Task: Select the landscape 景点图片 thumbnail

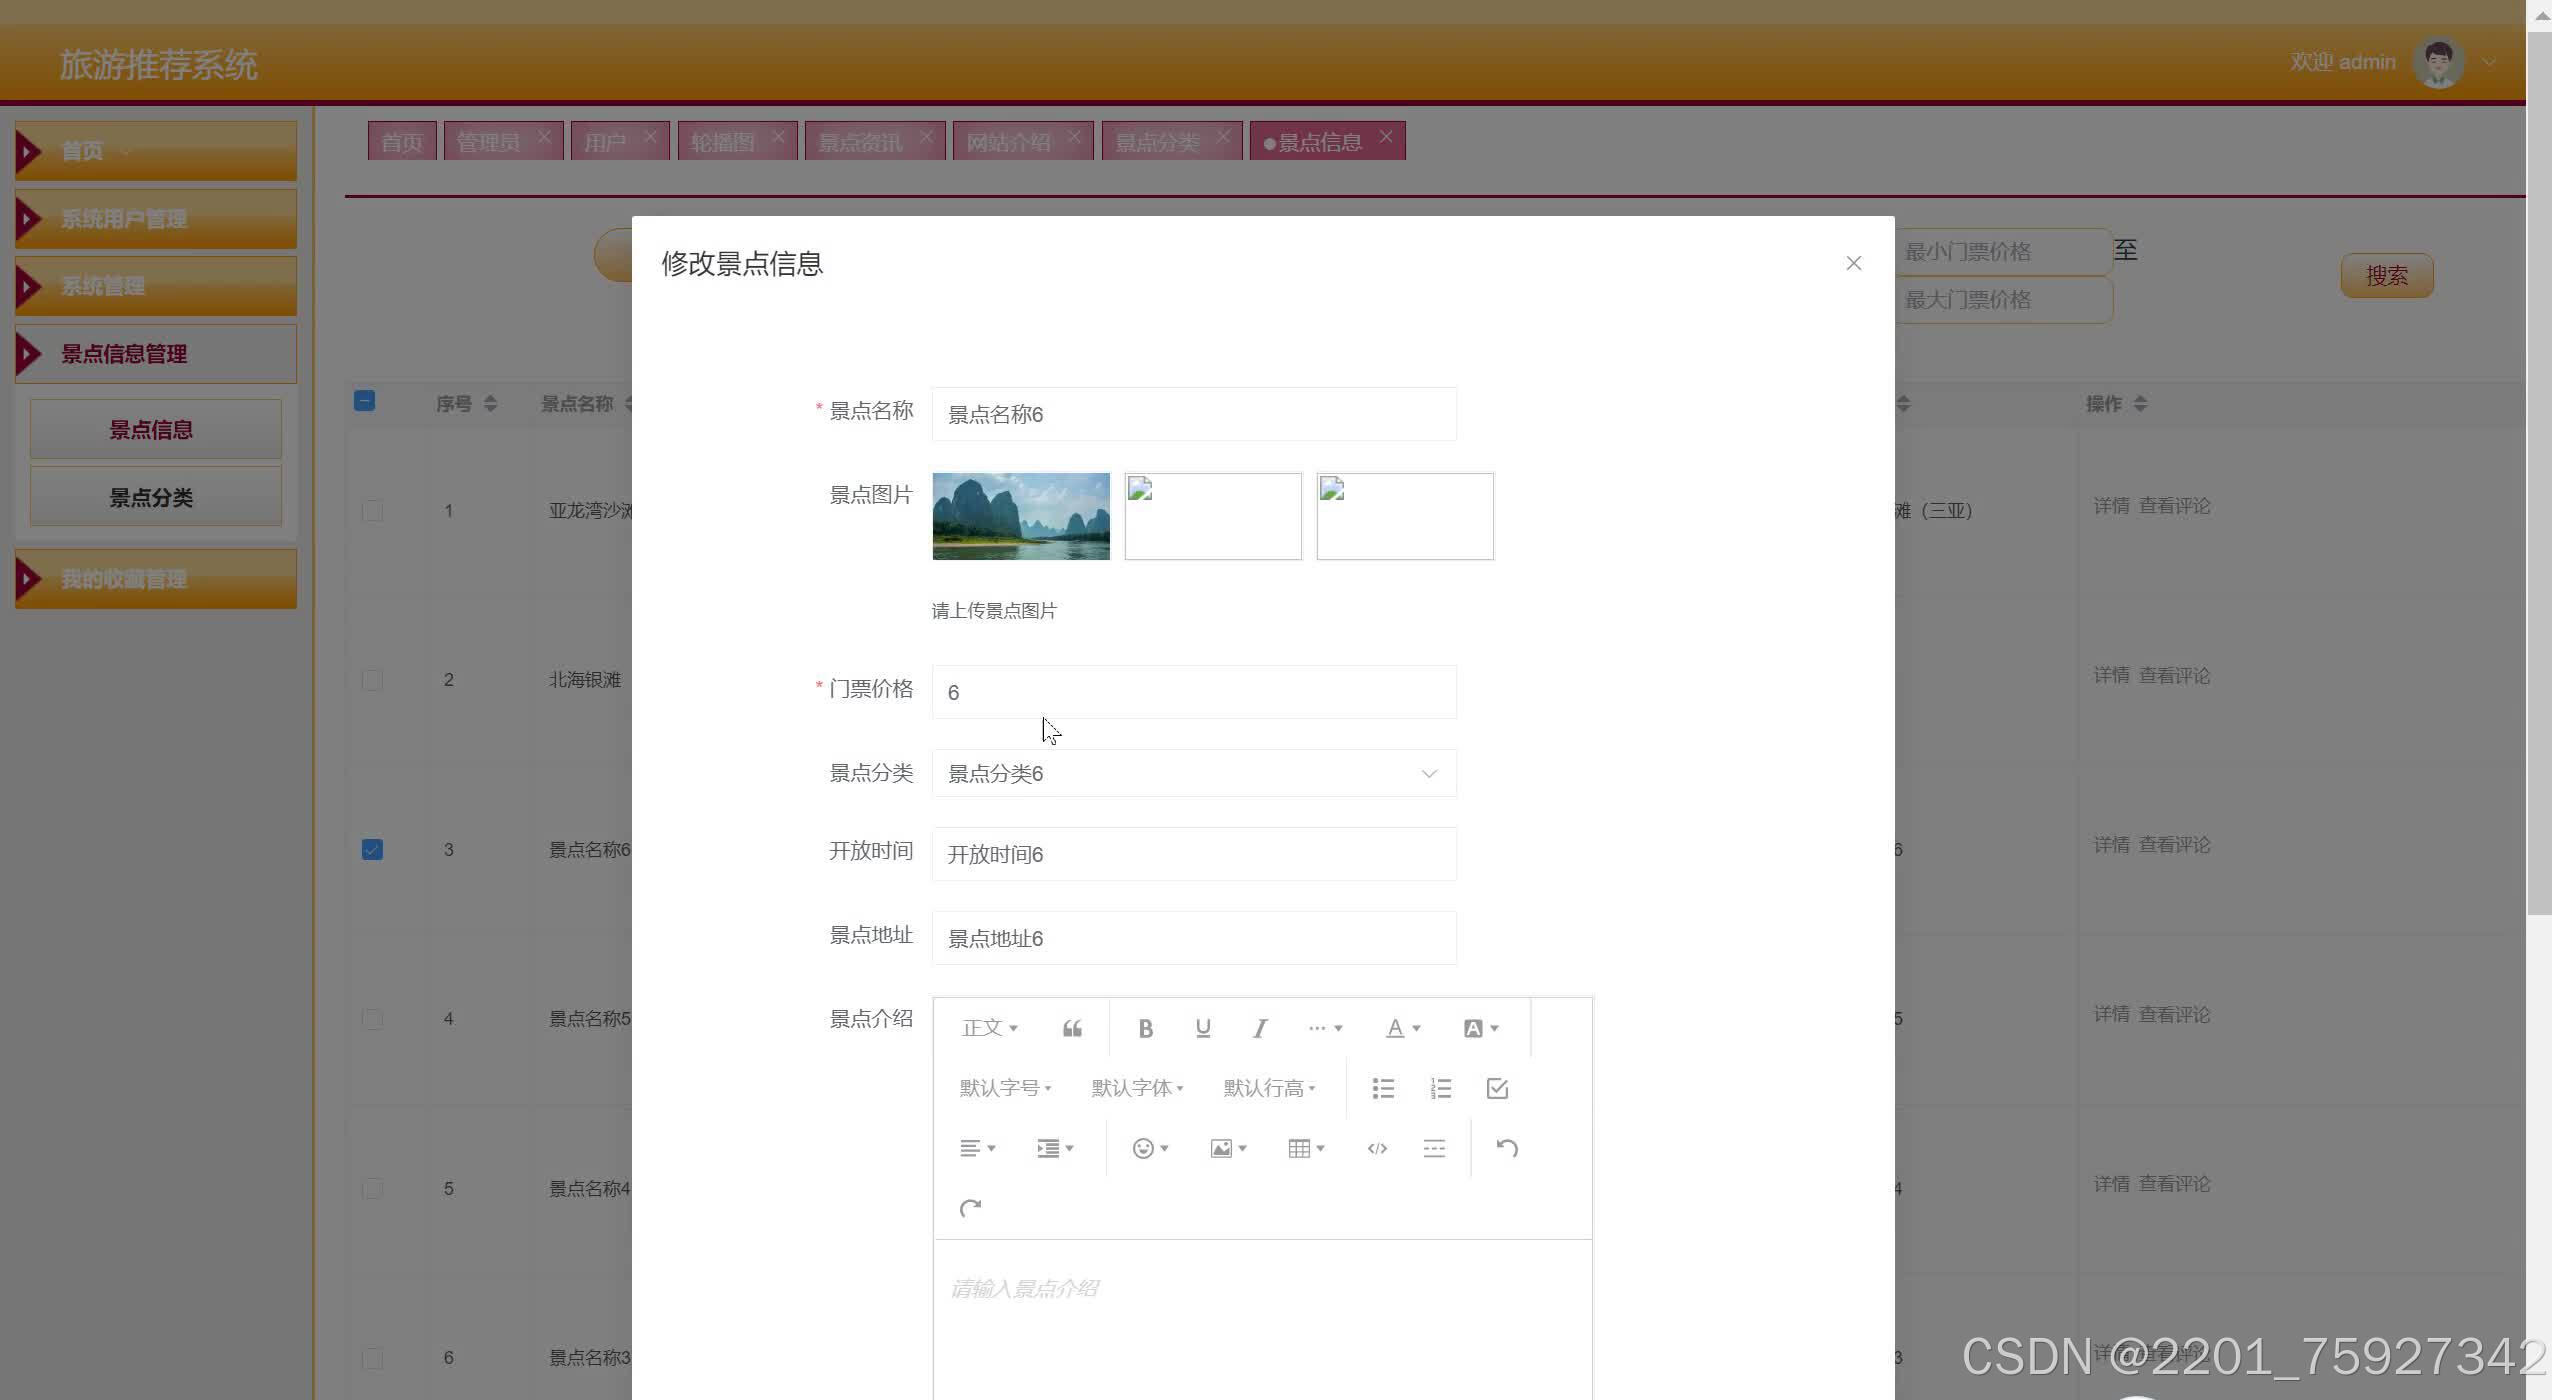Action: [1021, 516]
